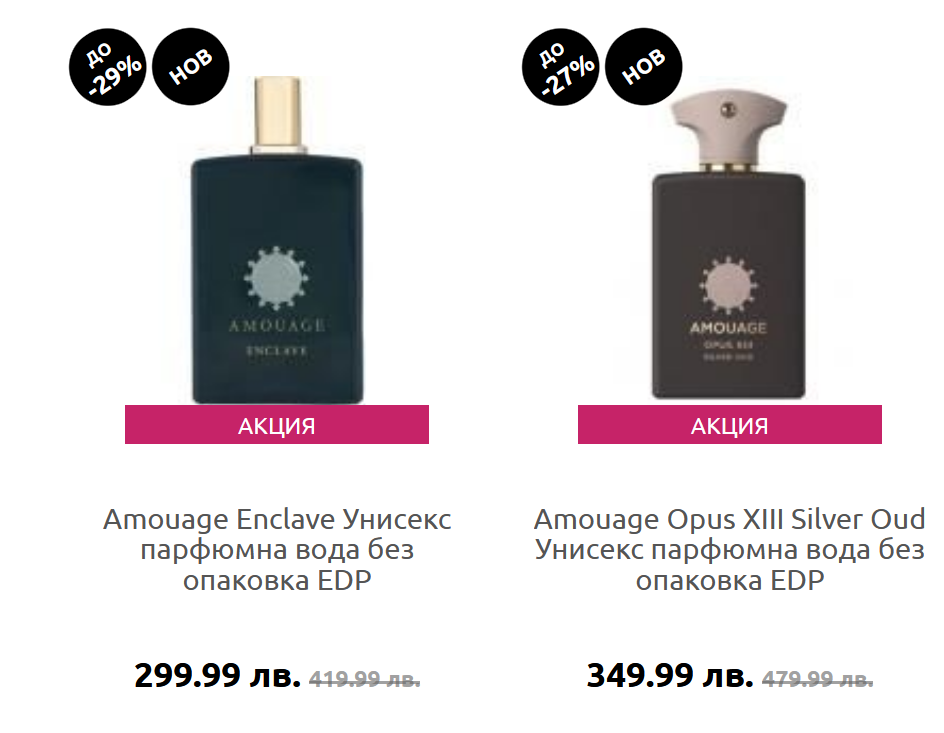Click АКЦИЯ banner under Opus XIII bottle
The width and height of the screenshot is (944, 733).
pos(730,425)
